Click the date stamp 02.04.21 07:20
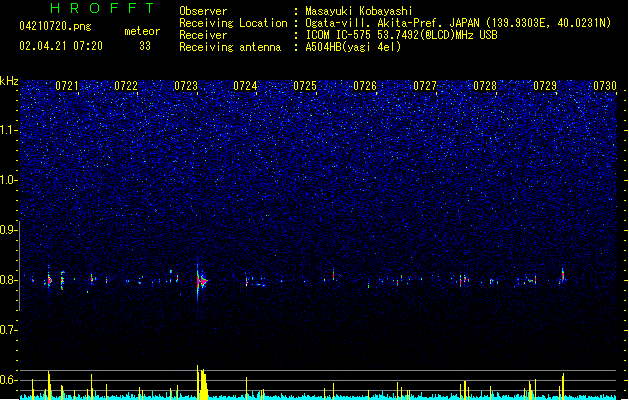 point(61,46)
